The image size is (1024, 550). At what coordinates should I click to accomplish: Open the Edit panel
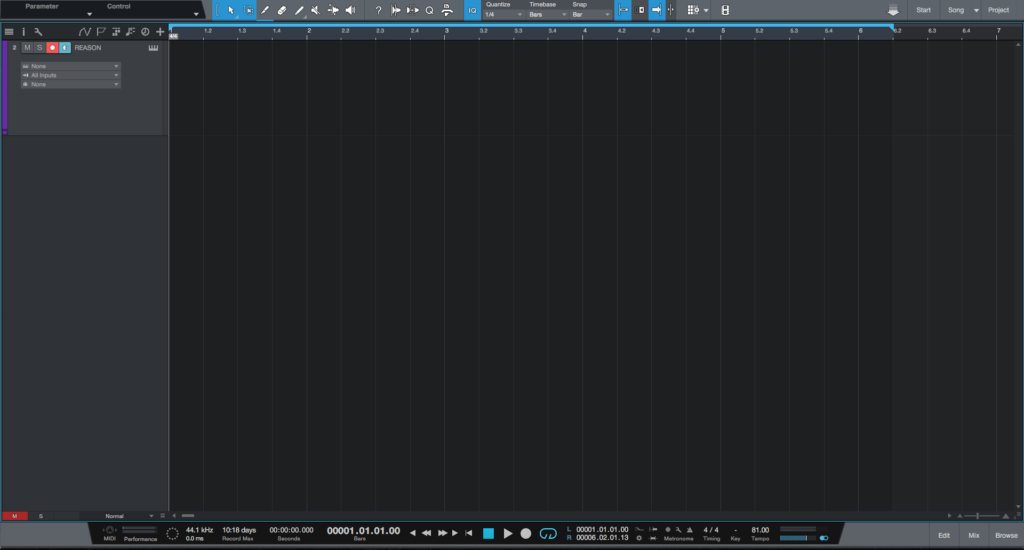944,535
